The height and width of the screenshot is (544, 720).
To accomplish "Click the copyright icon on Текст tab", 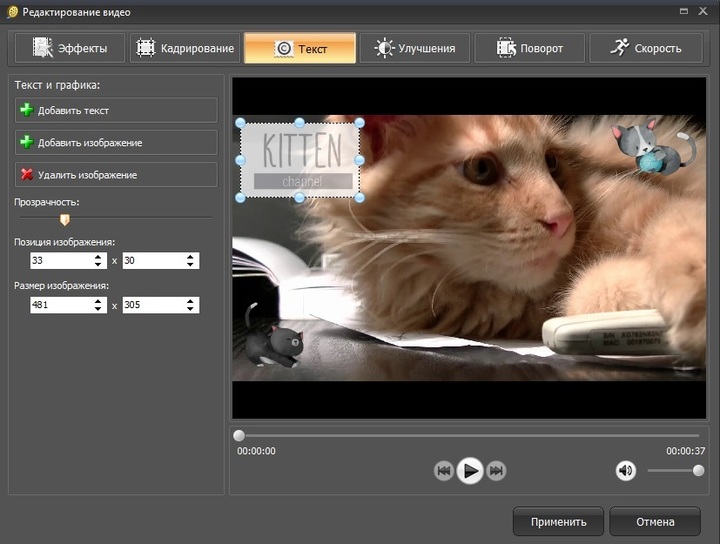I will point(284,48).
